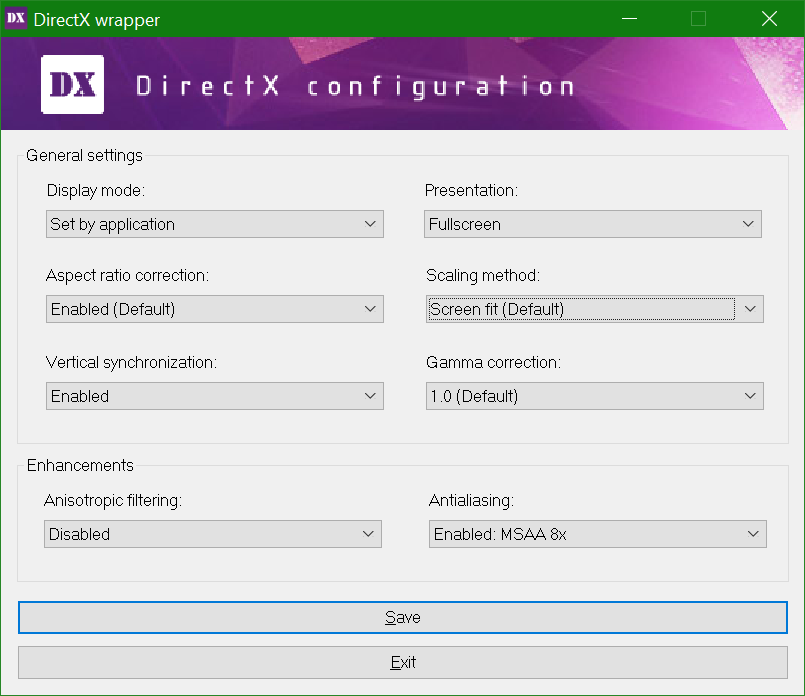Screen dimensions: 805x696
Task: Expand the Vertical synchronization dropdown
Action: (215, 396)
